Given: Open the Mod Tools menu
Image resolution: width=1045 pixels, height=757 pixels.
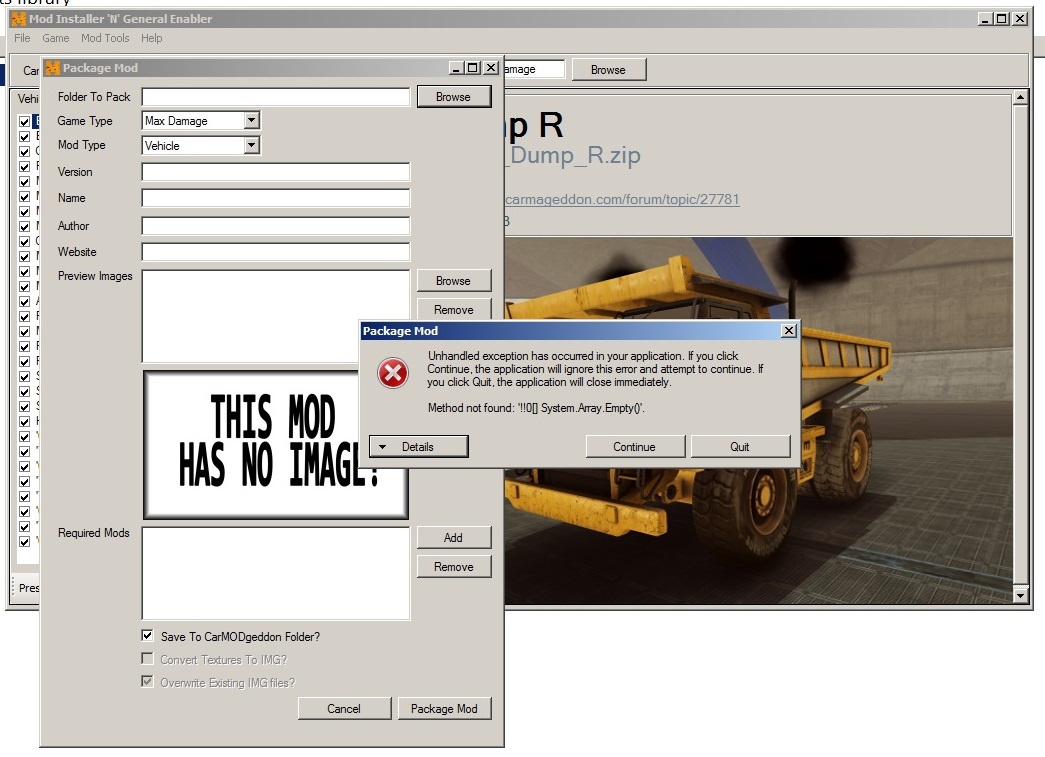Looking at the screenshot, I should [105, 38].
